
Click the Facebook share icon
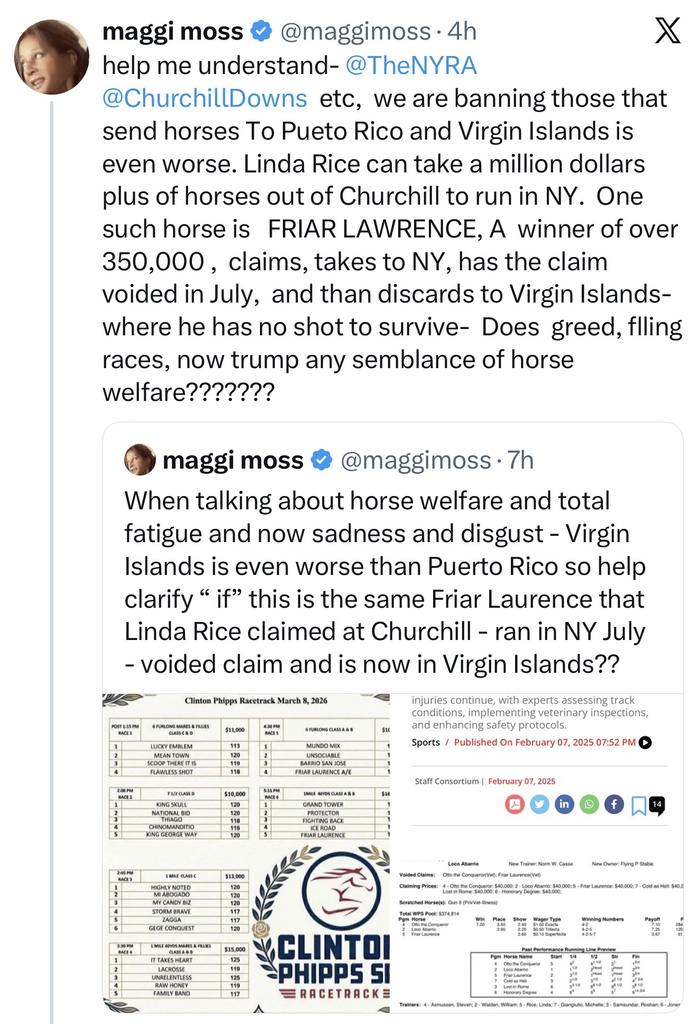coord(612,804)
